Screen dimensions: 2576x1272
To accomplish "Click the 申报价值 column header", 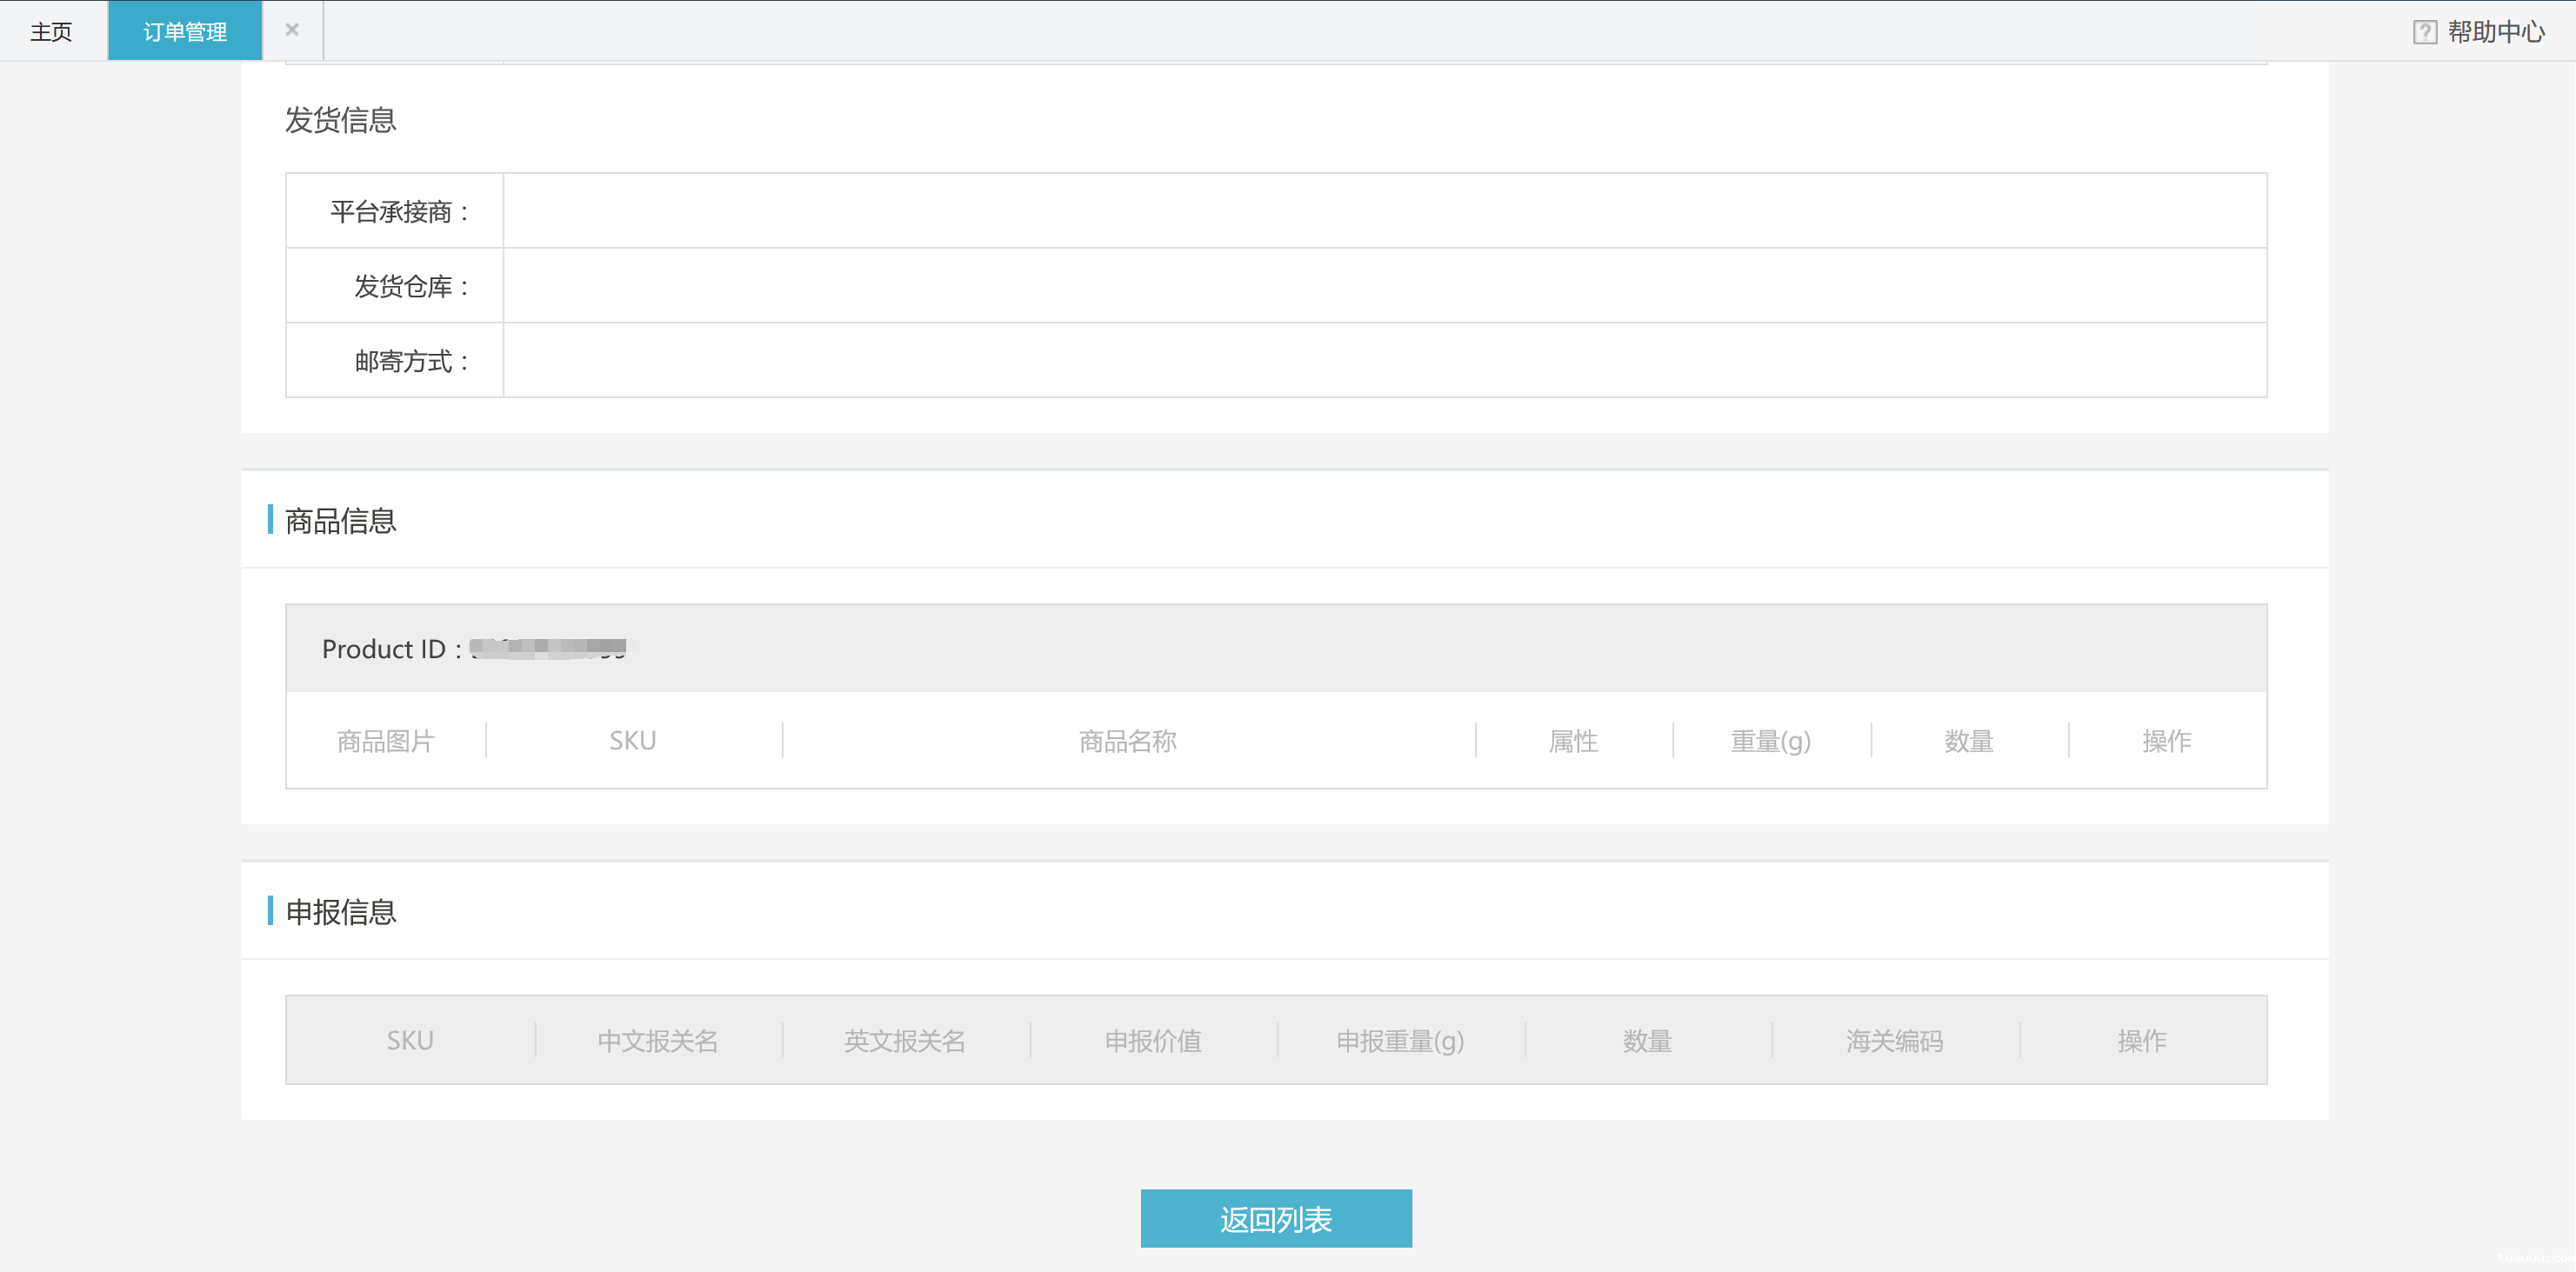I will (1152, 1041).
